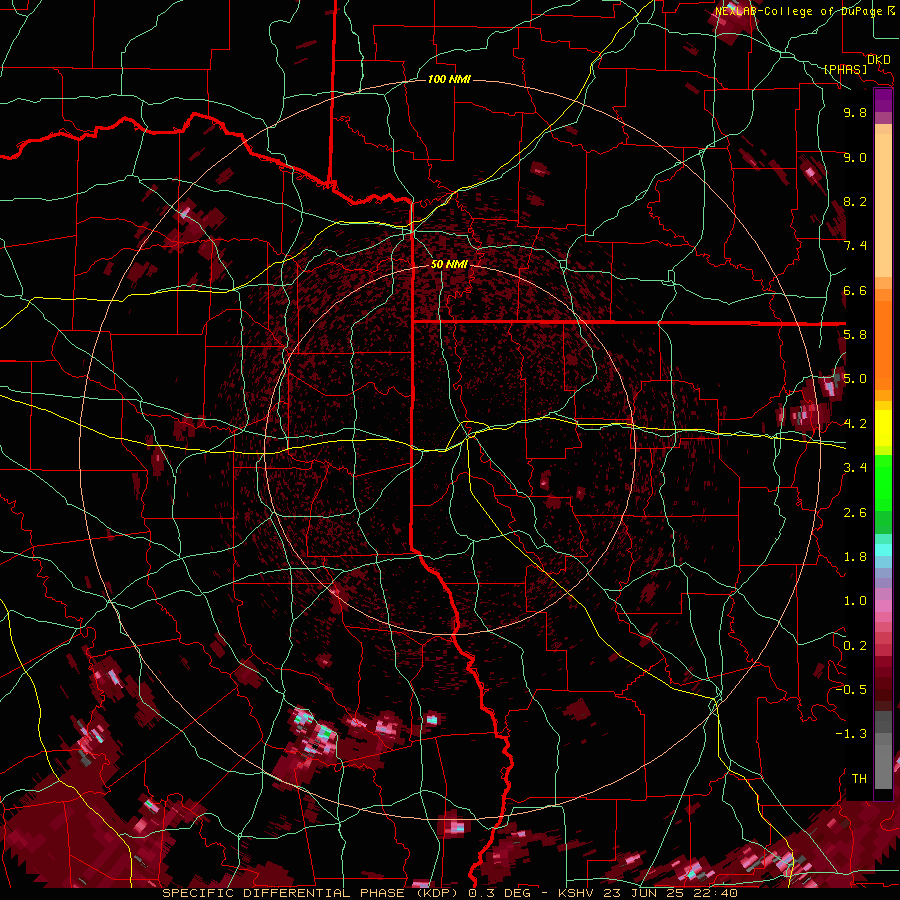Click the 8.2 value on the scale

[x=855, y=201]
